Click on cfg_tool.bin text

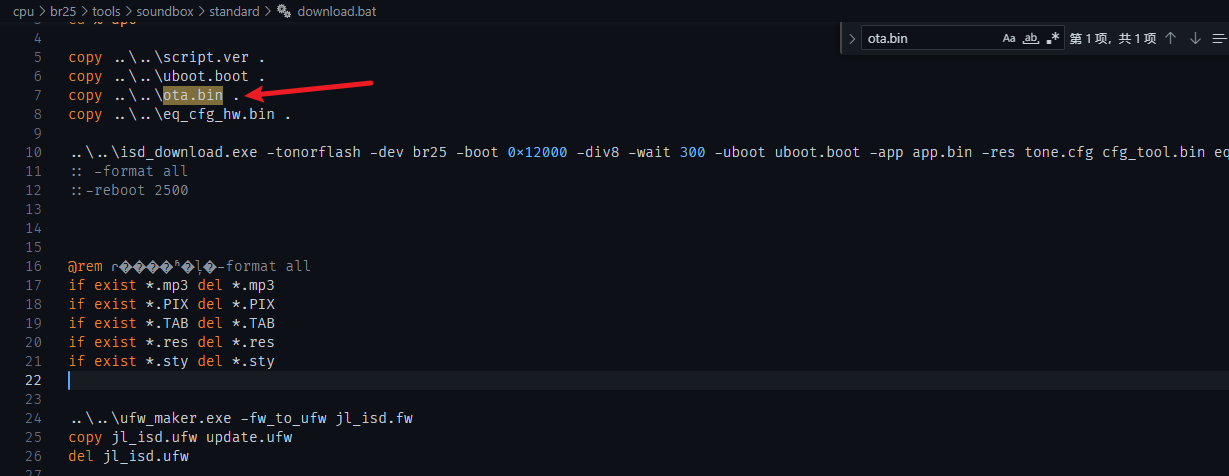(1154, 152)
